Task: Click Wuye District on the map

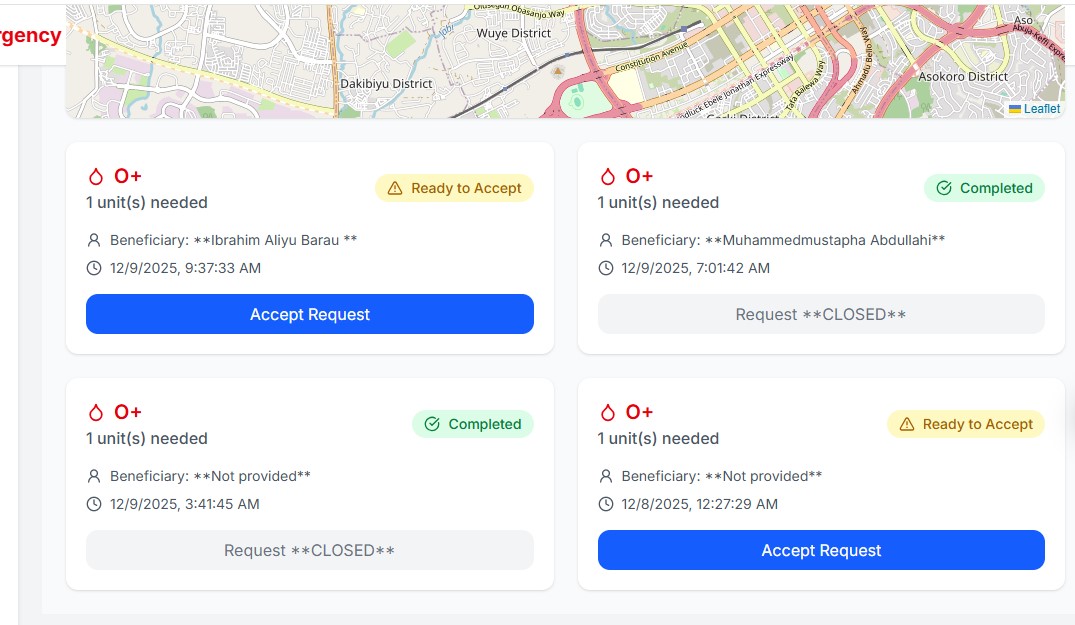Action: click(514, 33)
